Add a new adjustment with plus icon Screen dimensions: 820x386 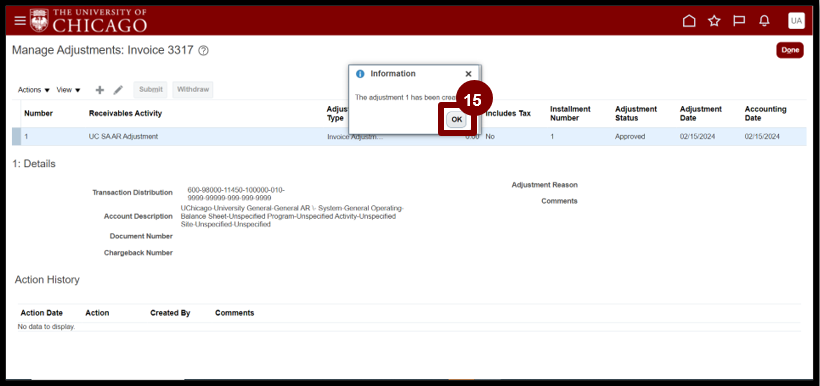coord(99,90)
